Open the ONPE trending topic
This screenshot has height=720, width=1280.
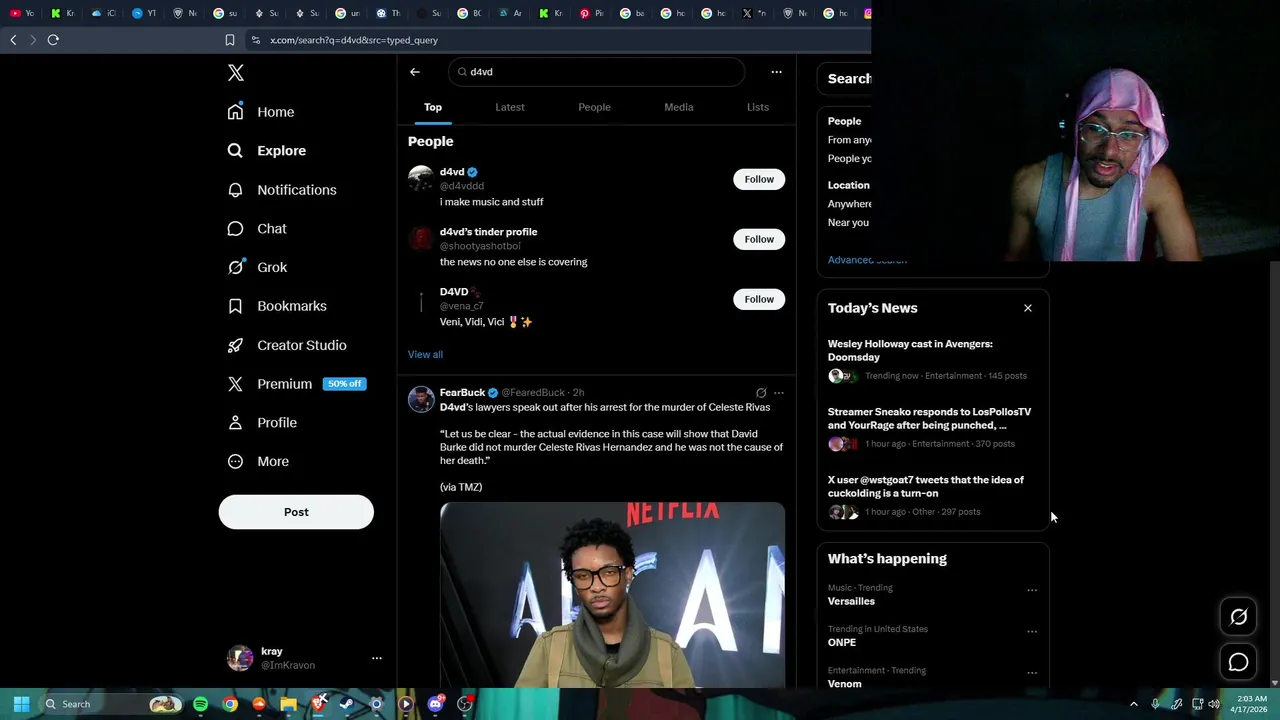(842, 642)
